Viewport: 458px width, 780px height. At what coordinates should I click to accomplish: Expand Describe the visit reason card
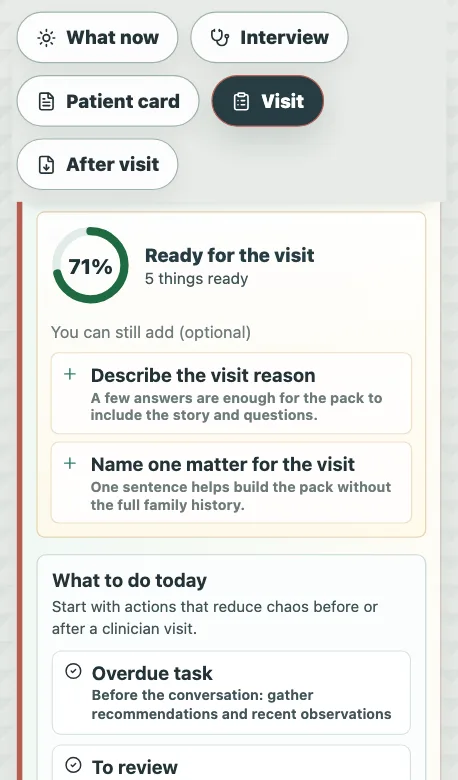231,393
